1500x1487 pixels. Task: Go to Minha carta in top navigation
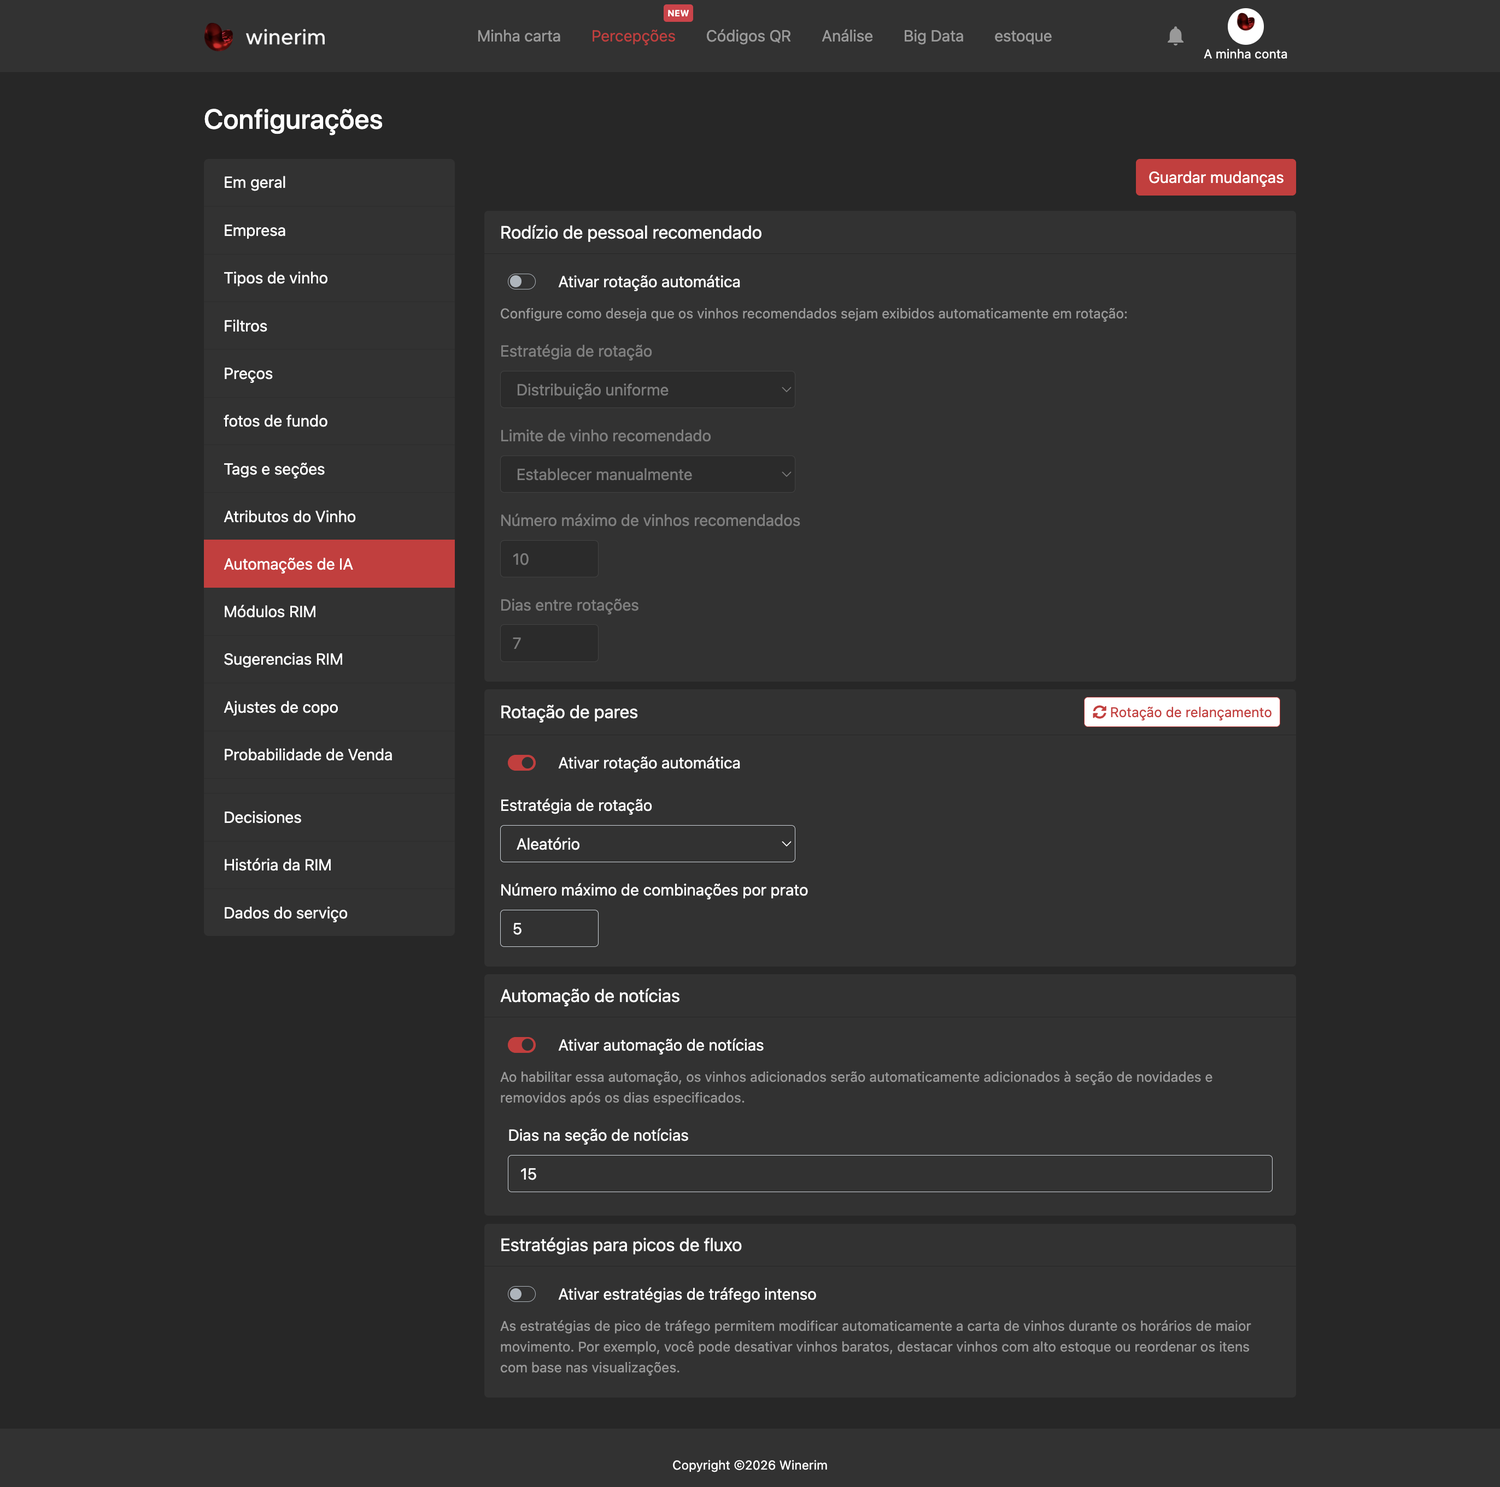click(x=519, y=36)
